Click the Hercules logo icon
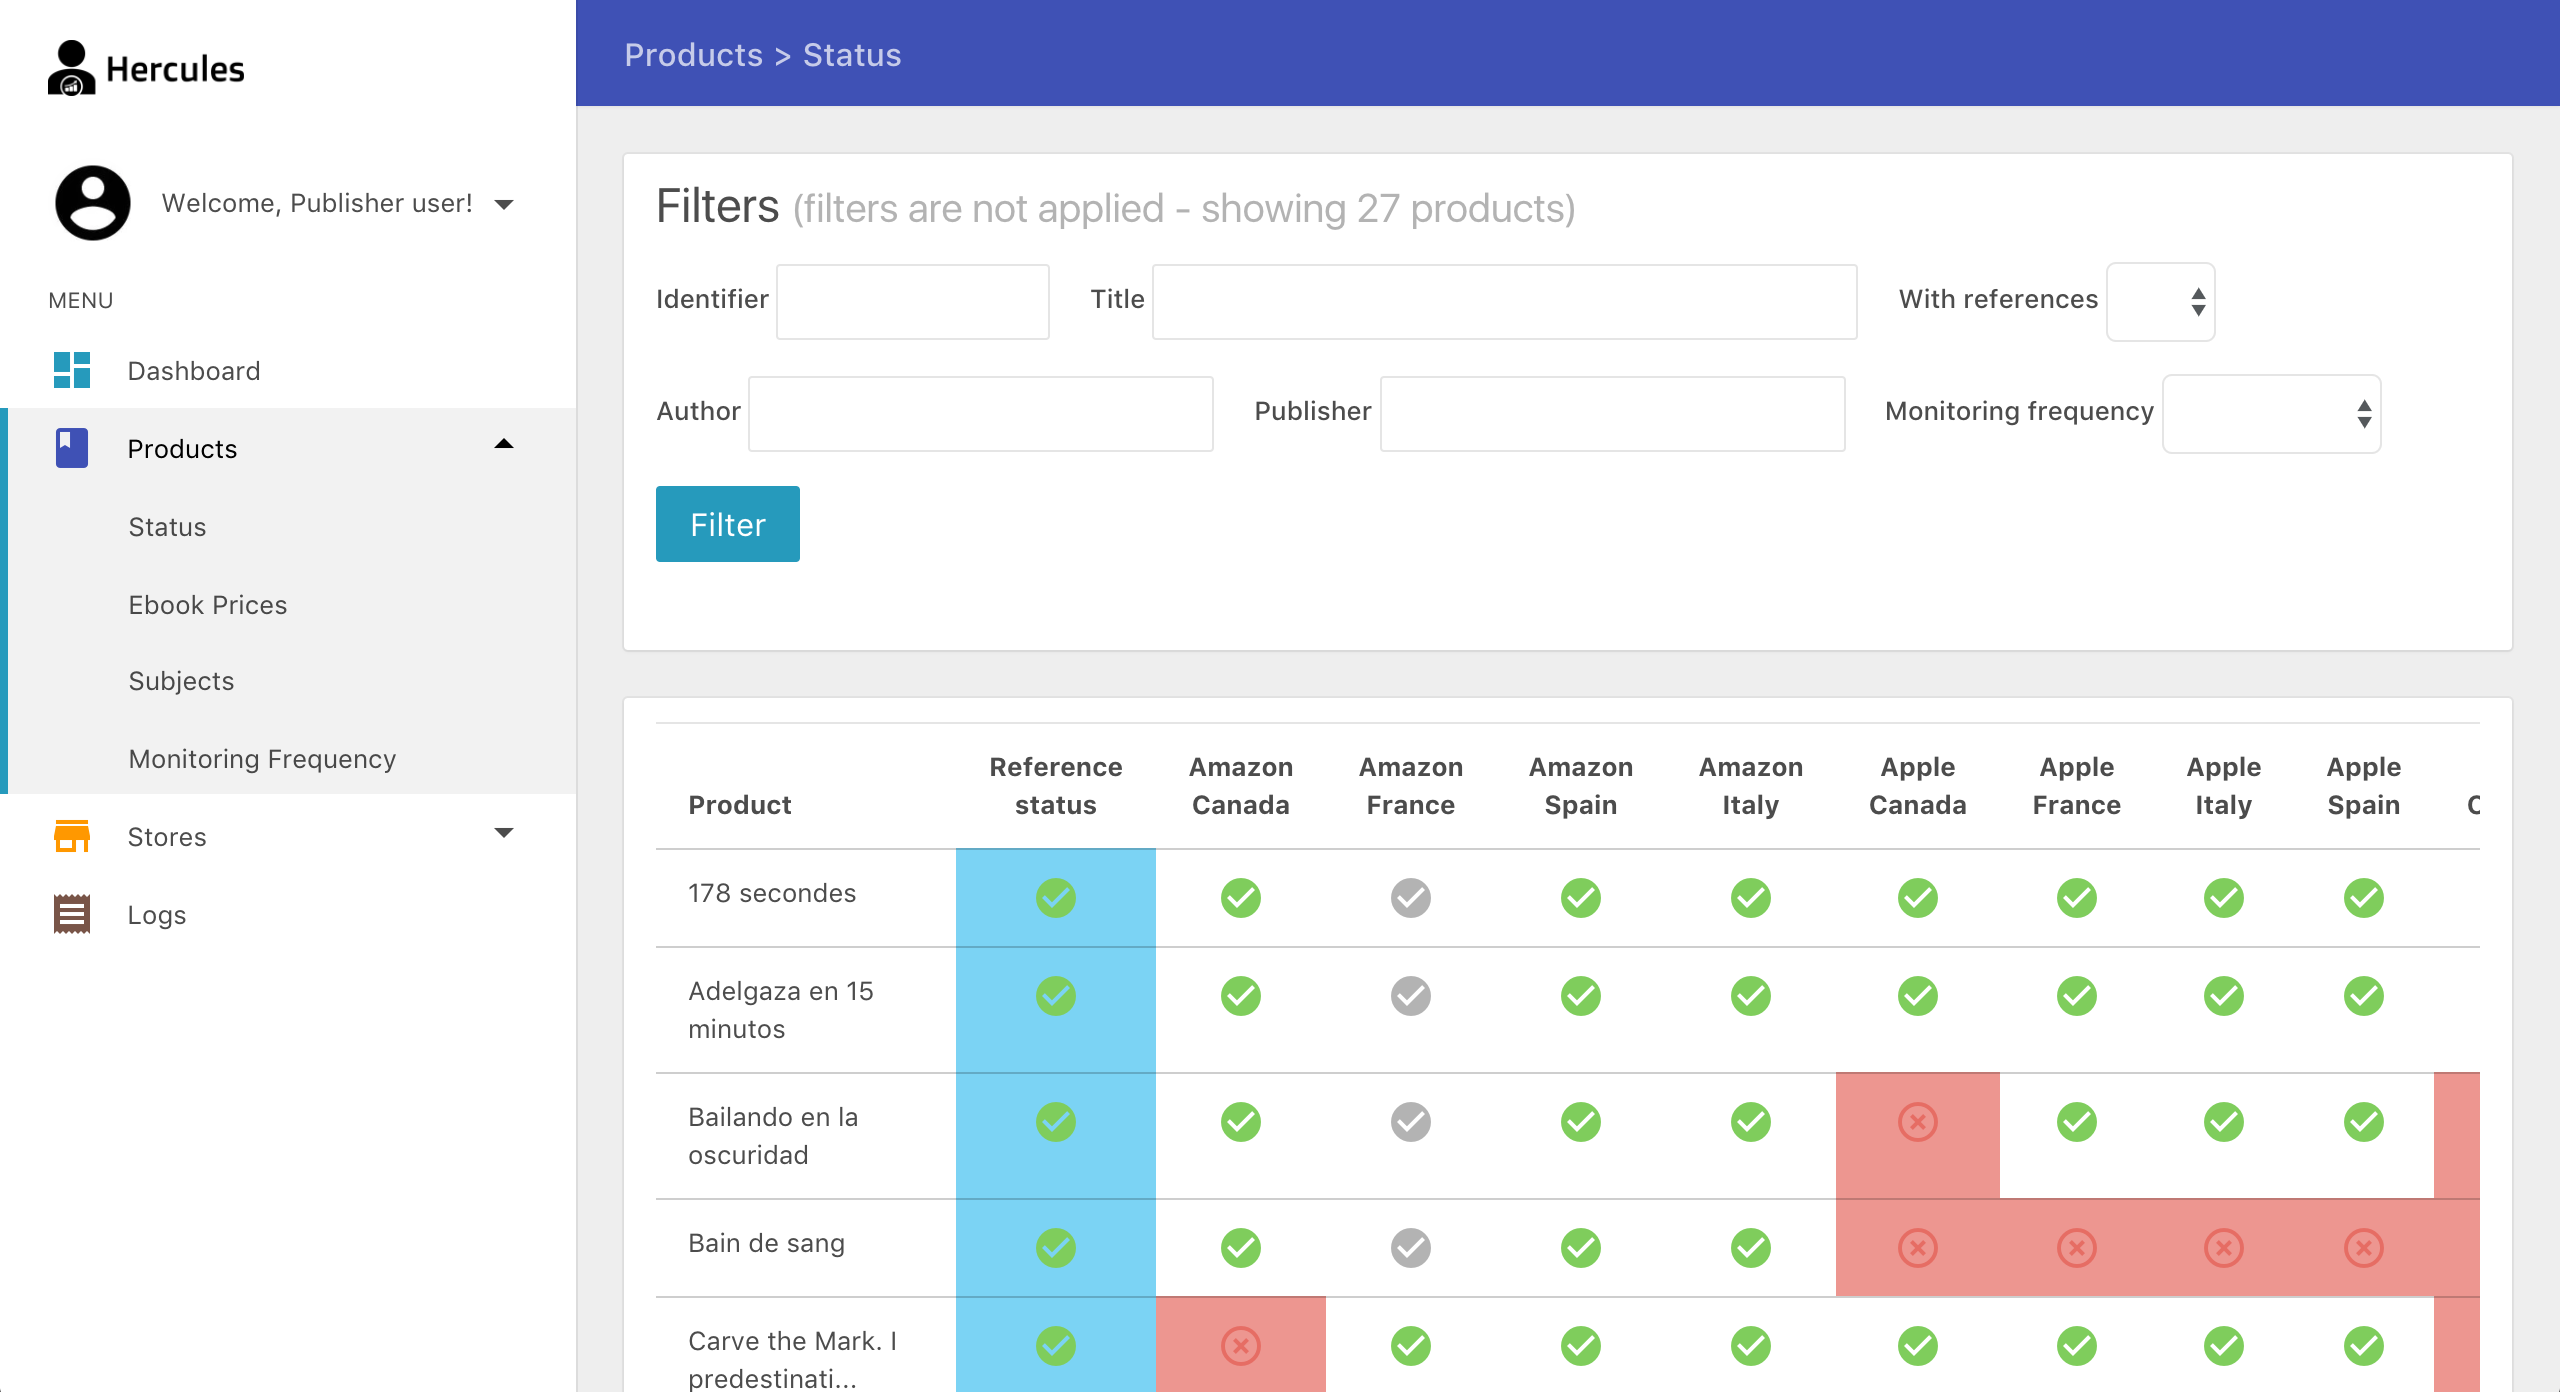Image resolution: width=2560 pixels, height=1392 pixels. click(x=72, y=68)
